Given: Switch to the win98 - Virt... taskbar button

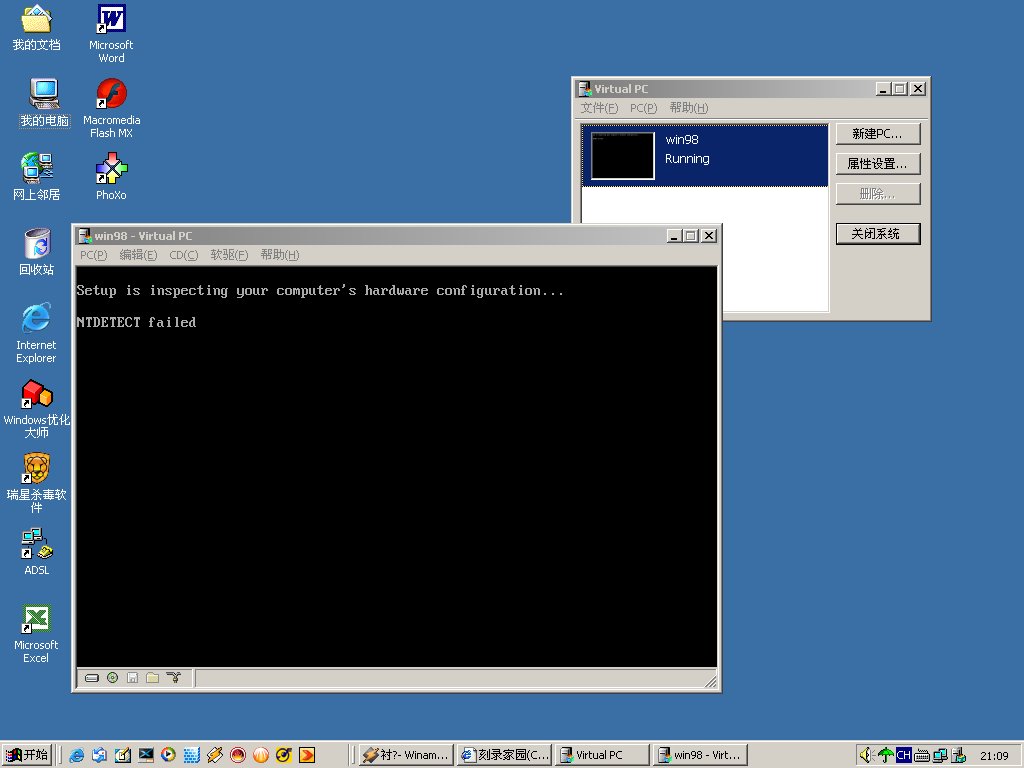Looking at the screenshot, I should (x=700, y=755).
